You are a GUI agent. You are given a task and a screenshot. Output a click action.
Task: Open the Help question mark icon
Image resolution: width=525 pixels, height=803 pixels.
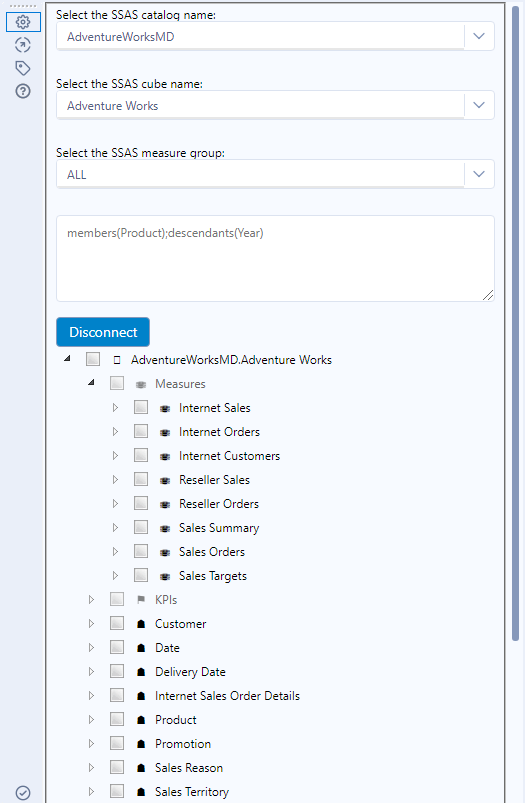(x=23, y=91)
